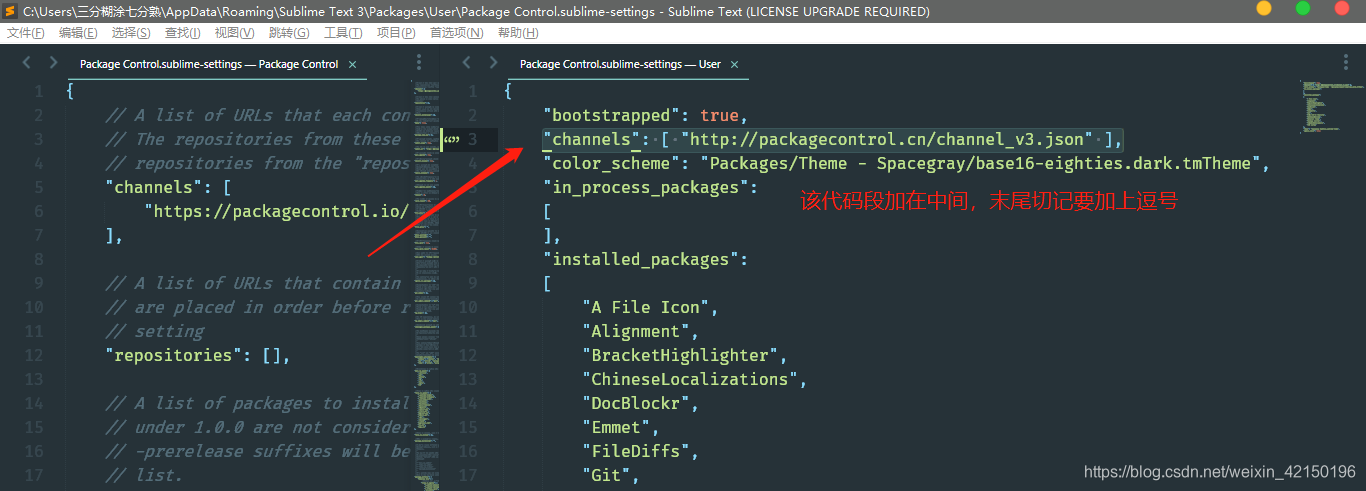Screen dimensions: 1366x491
Task: Click the comment "// under 1.0.0 are not consider"
Action: tap(257, 427)
